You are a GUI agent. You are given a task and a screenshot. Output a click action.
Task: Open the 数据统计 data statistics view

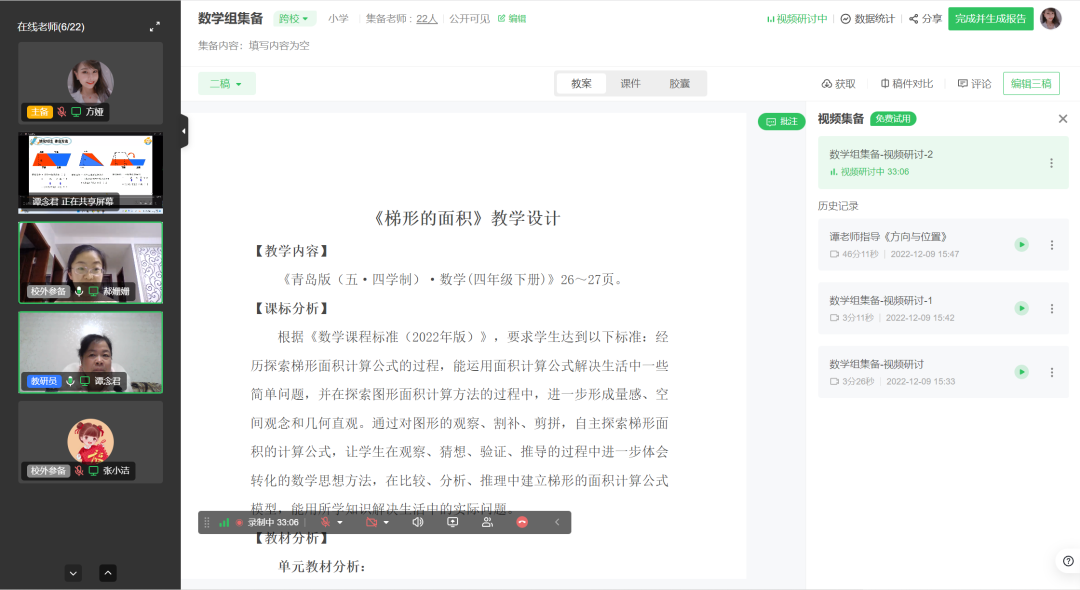(x=866, y=18)
